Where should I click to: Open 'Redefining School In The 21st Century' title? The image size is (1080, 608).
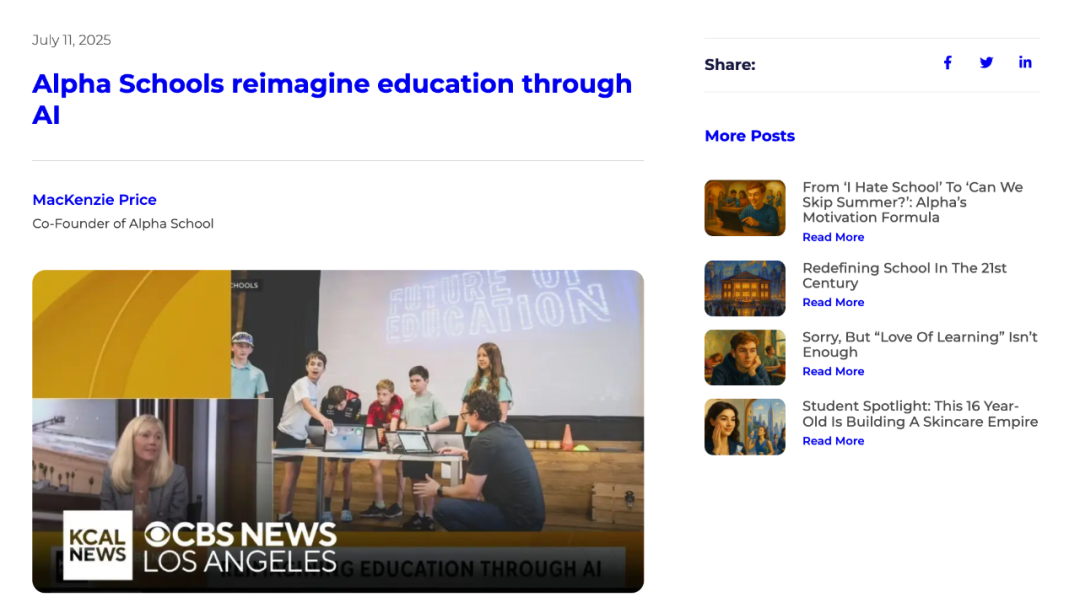(904, 275)
